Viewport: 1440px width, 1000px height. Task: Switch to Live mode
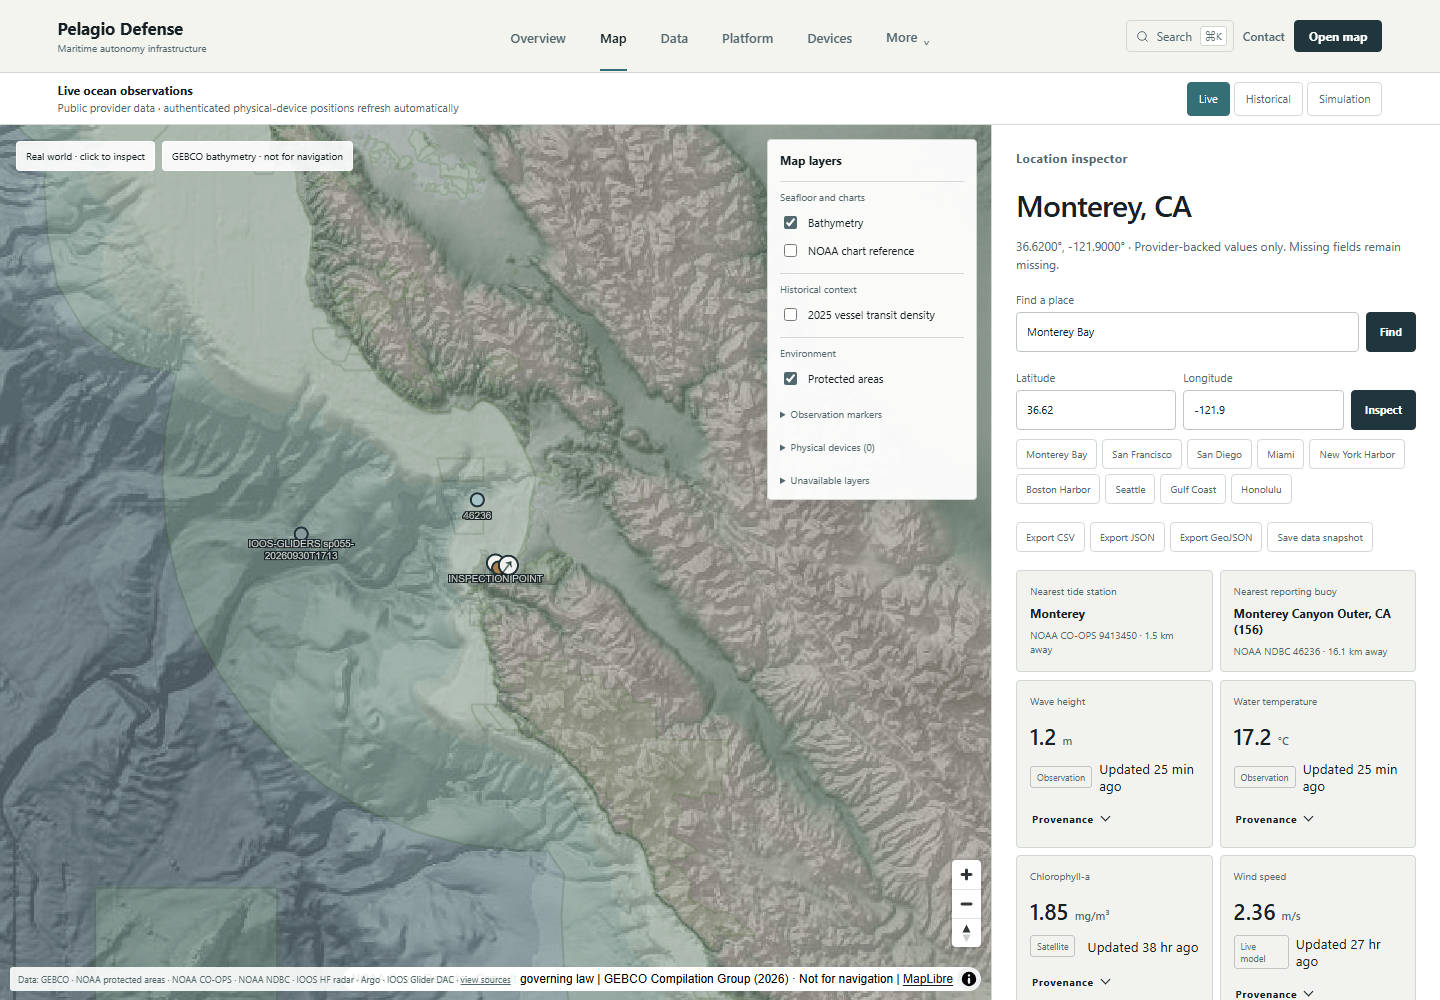(x=1208, y=99)
